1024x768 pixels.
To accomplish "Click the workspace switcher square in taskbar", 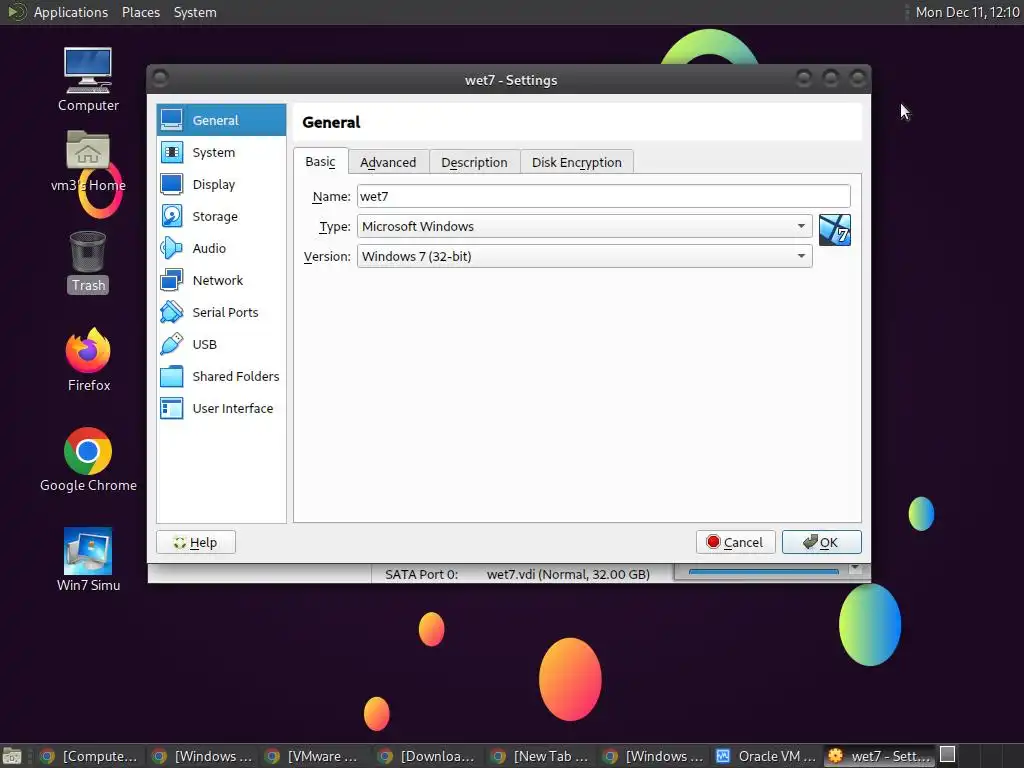I will point(948,754).
